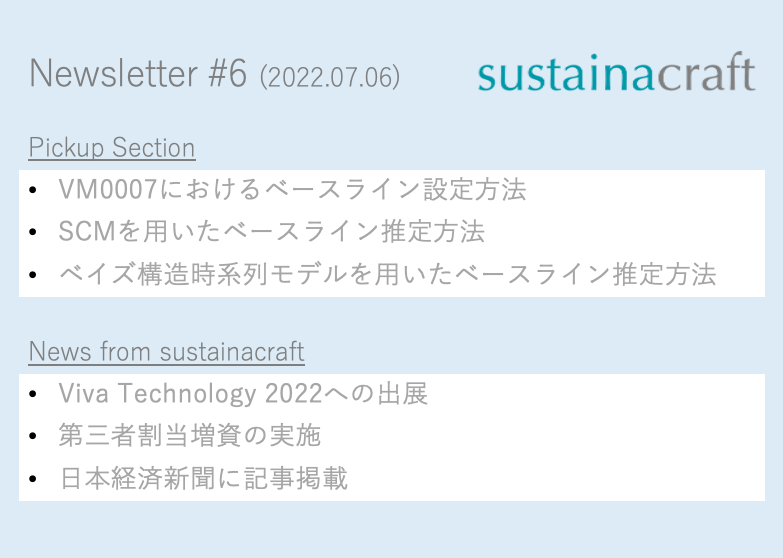Open 日本経済新聞に記事掲載 news item
Viewport: 783px width, 558px height.
pos(203,478)
